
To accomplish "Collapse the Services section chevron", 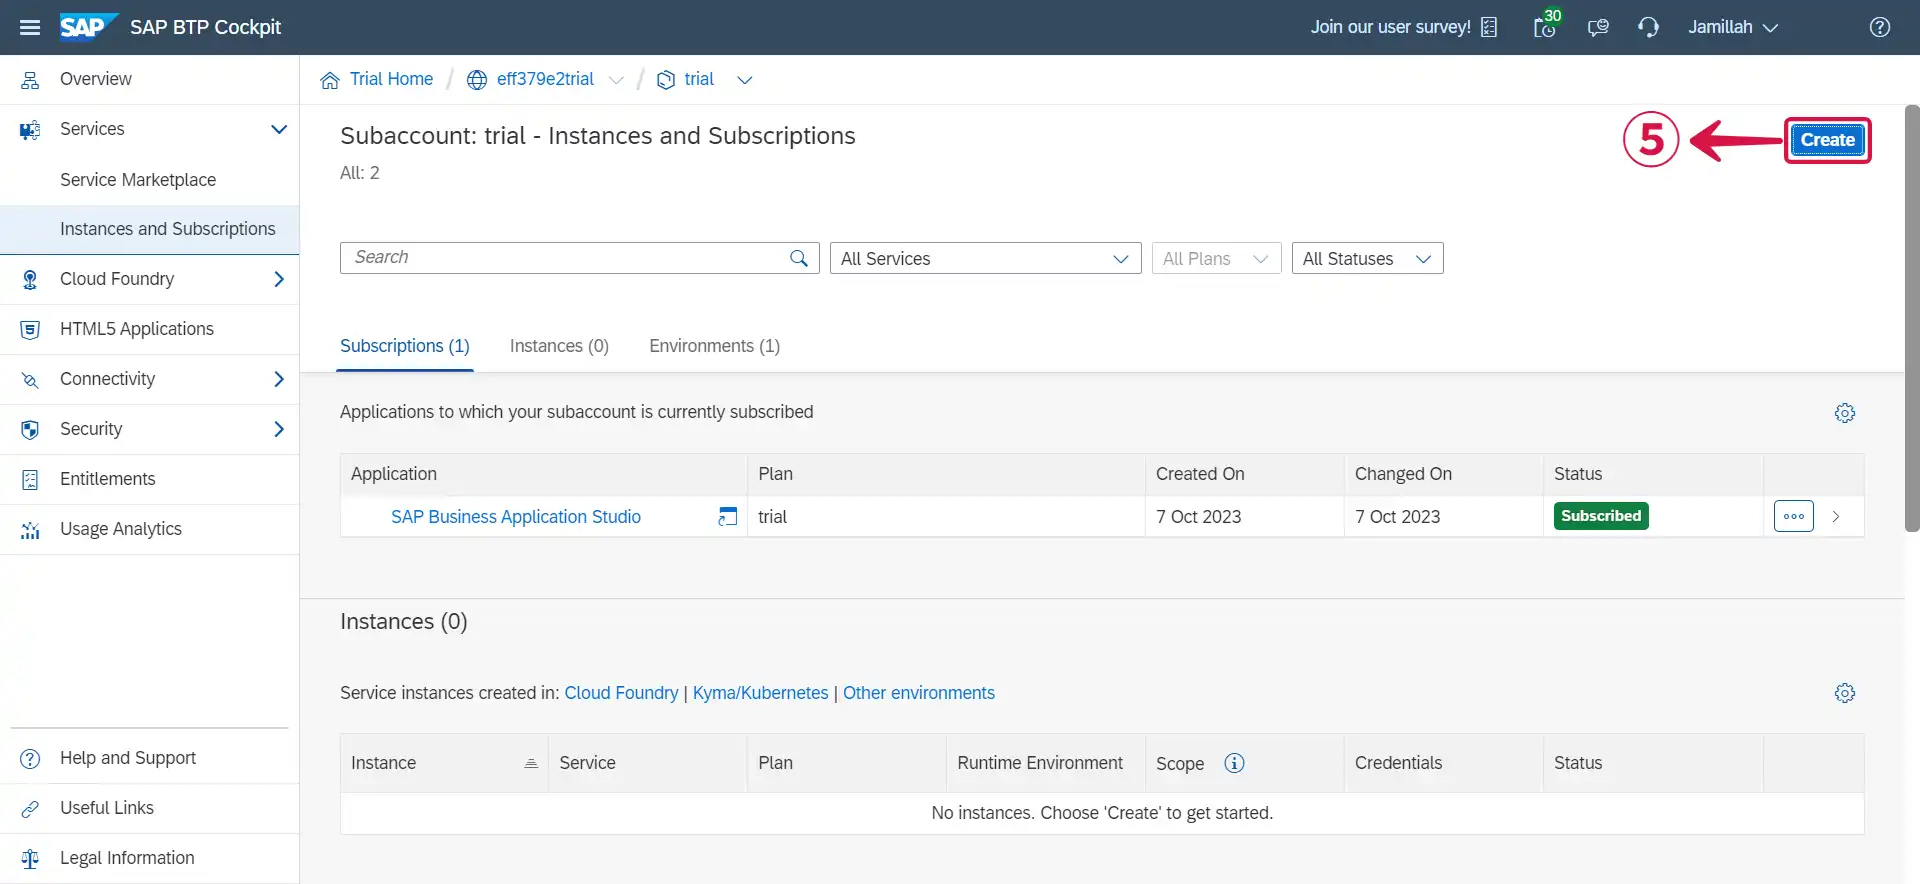I will click(279, 129).
